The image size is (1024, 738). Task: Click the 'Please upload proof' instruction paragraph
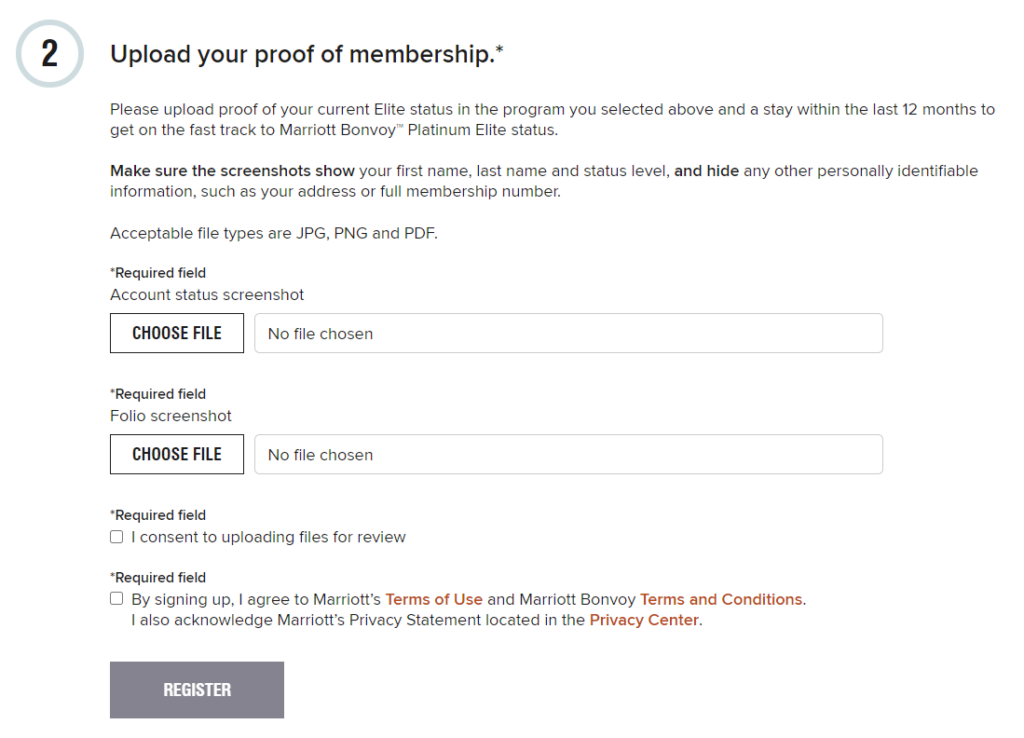552,120
